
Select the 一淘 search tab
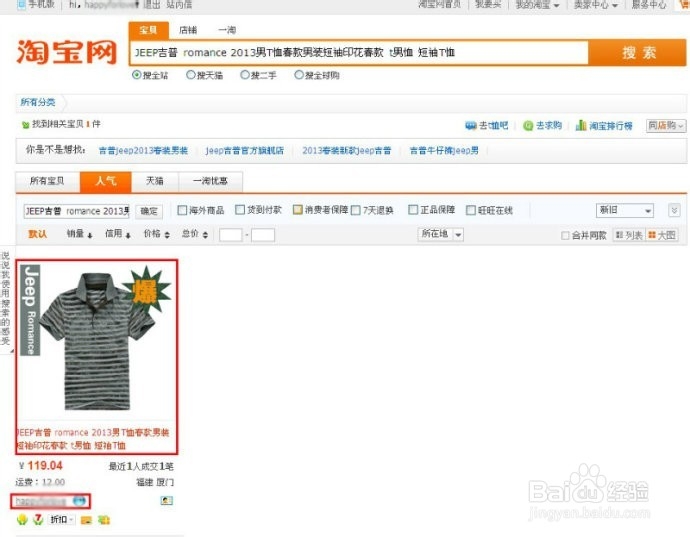click(x=227, y=30)
